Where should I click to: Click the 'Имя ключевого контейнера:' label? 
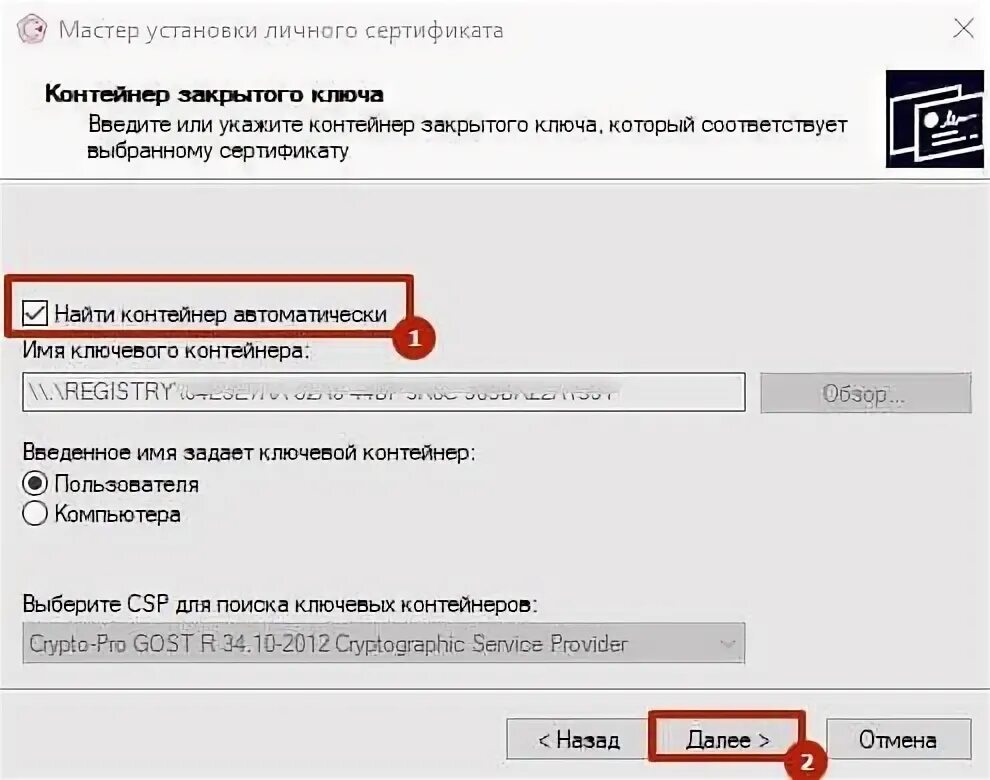[166, 351]
